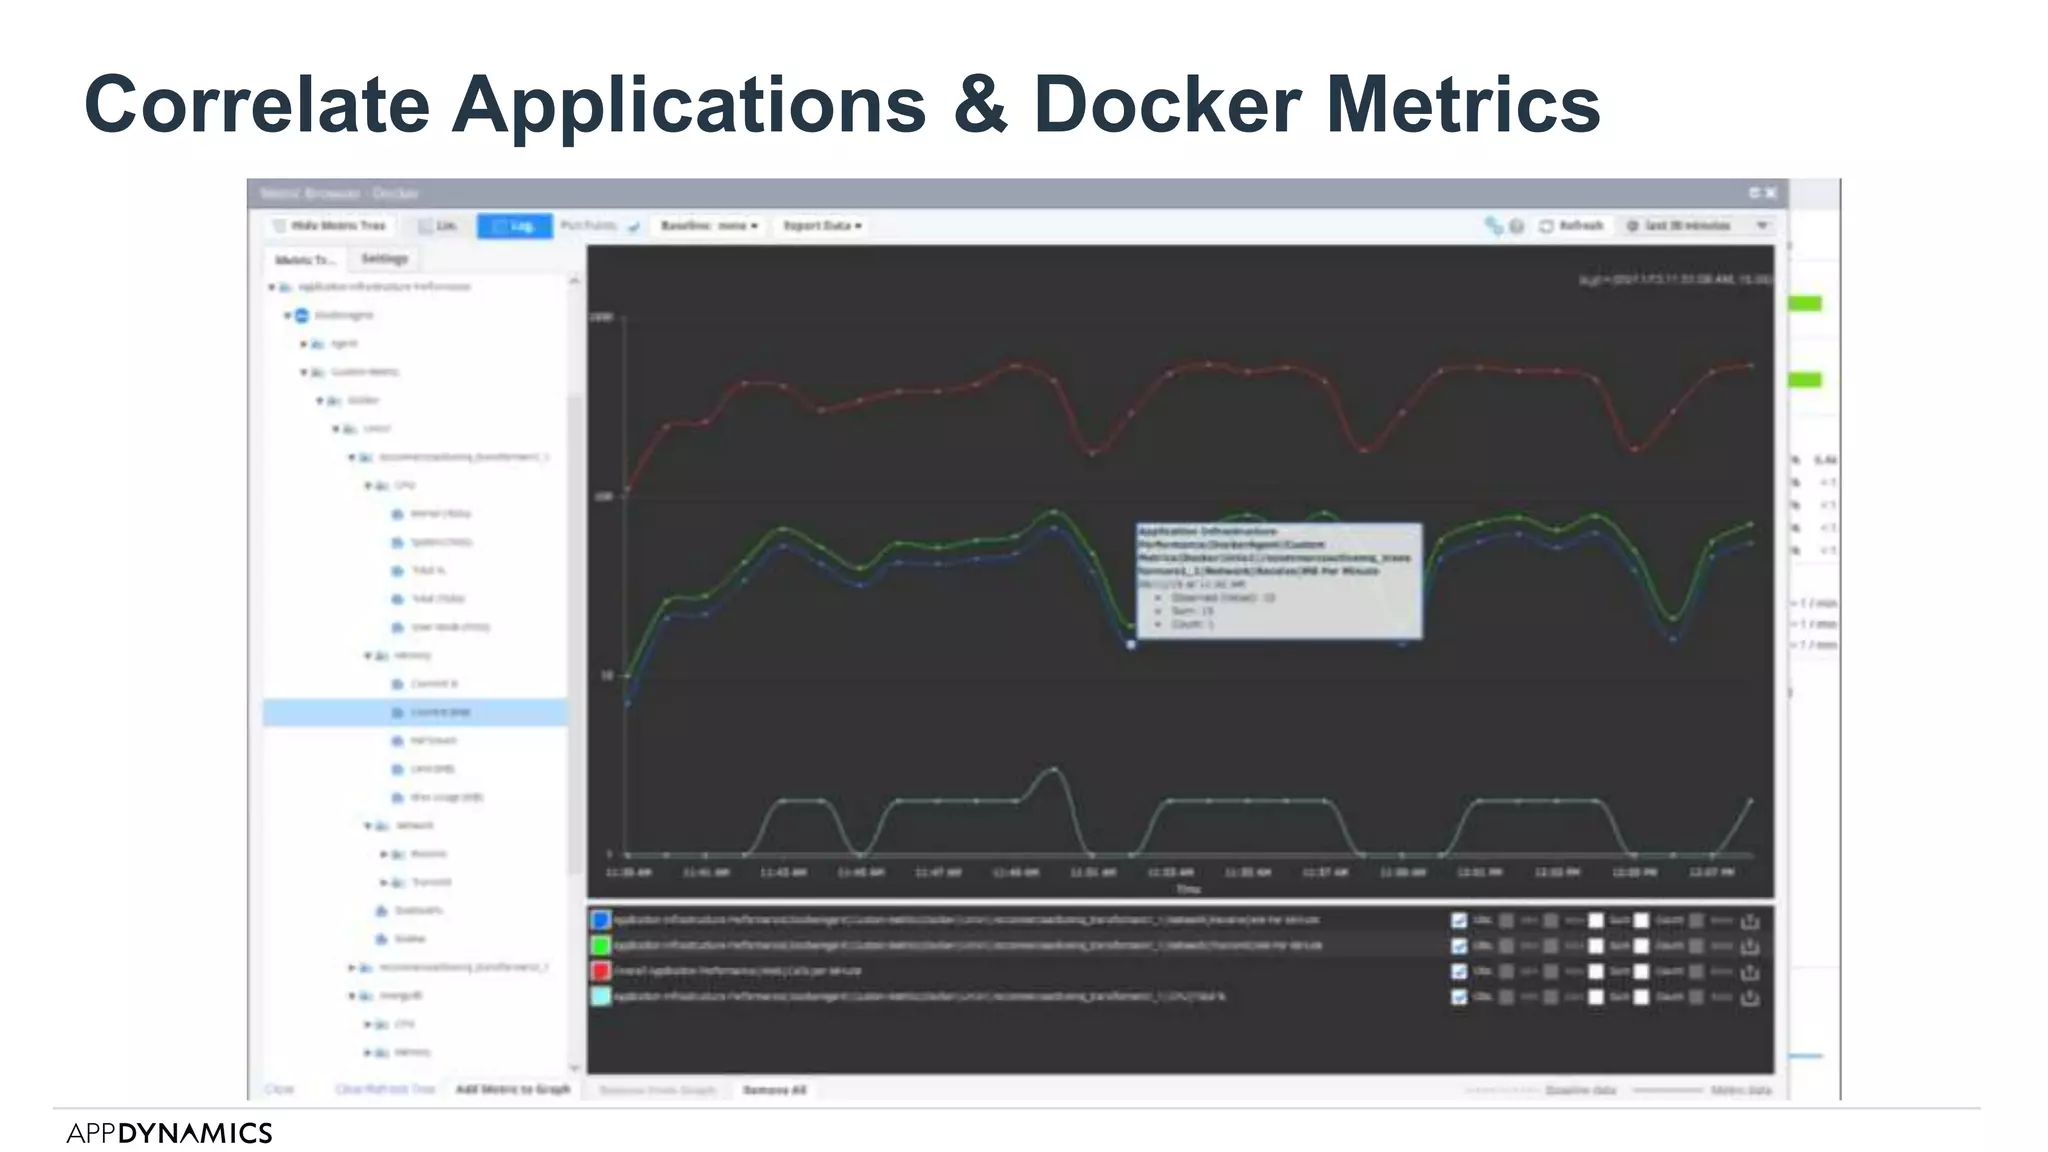Screen dimensions: 2048x1152
Task: Click export icon on Calls per Minute row
Action: [1750, 971]
